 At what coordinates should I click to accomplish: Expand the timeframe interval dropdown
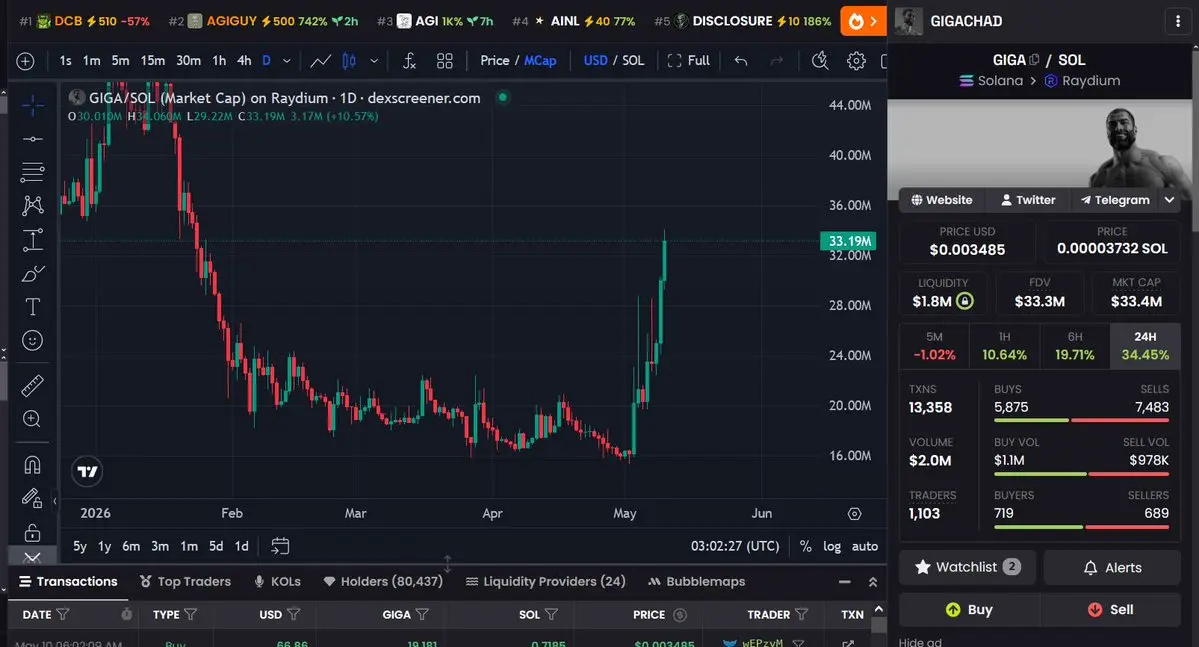(287, 60)
